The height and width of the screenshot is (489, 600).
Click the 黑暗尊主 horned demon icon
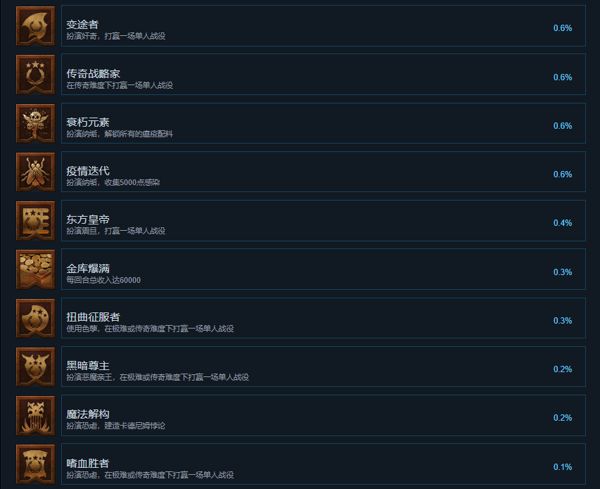pos(36,367)
